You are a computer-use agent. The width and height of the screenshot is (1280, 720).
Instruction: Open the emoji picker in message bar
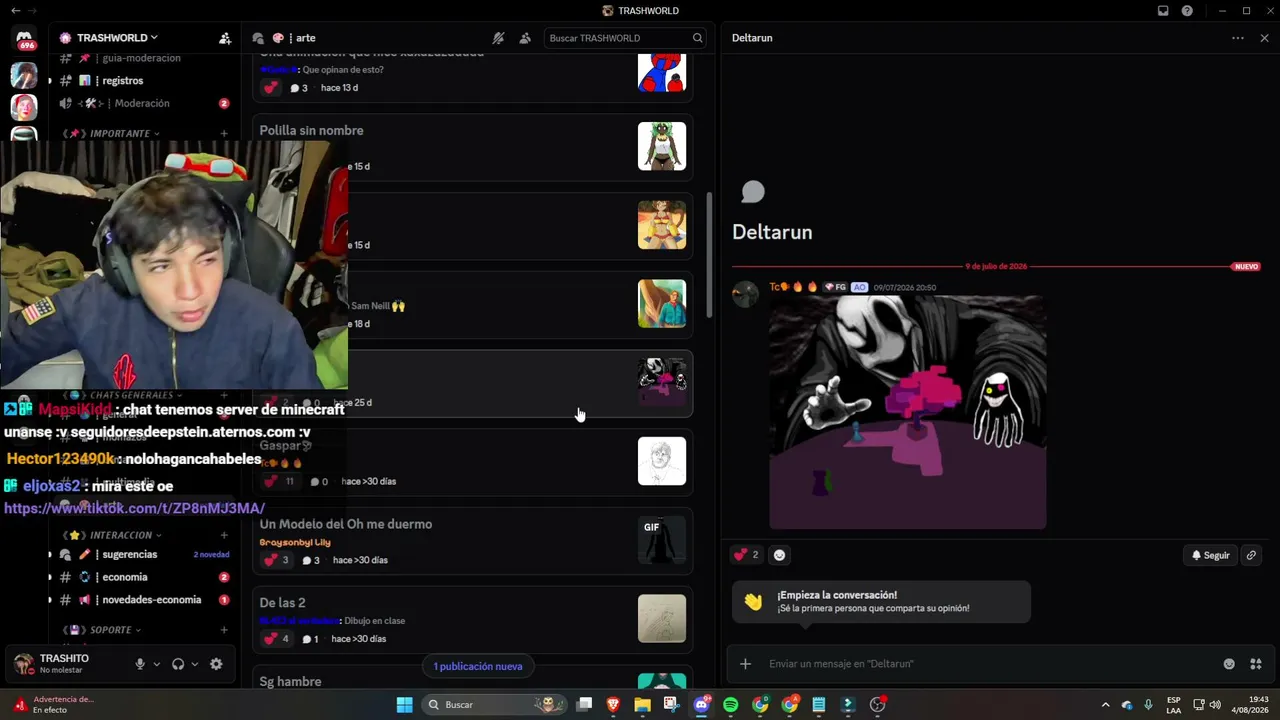[x=1229, y=664]
